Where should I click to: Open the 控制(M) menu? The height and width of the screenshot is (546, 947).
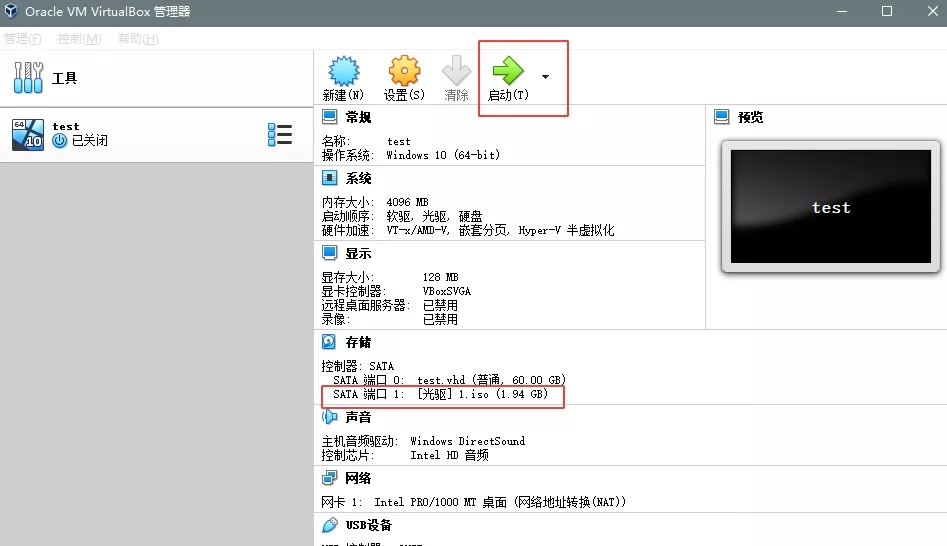(79, 39)
